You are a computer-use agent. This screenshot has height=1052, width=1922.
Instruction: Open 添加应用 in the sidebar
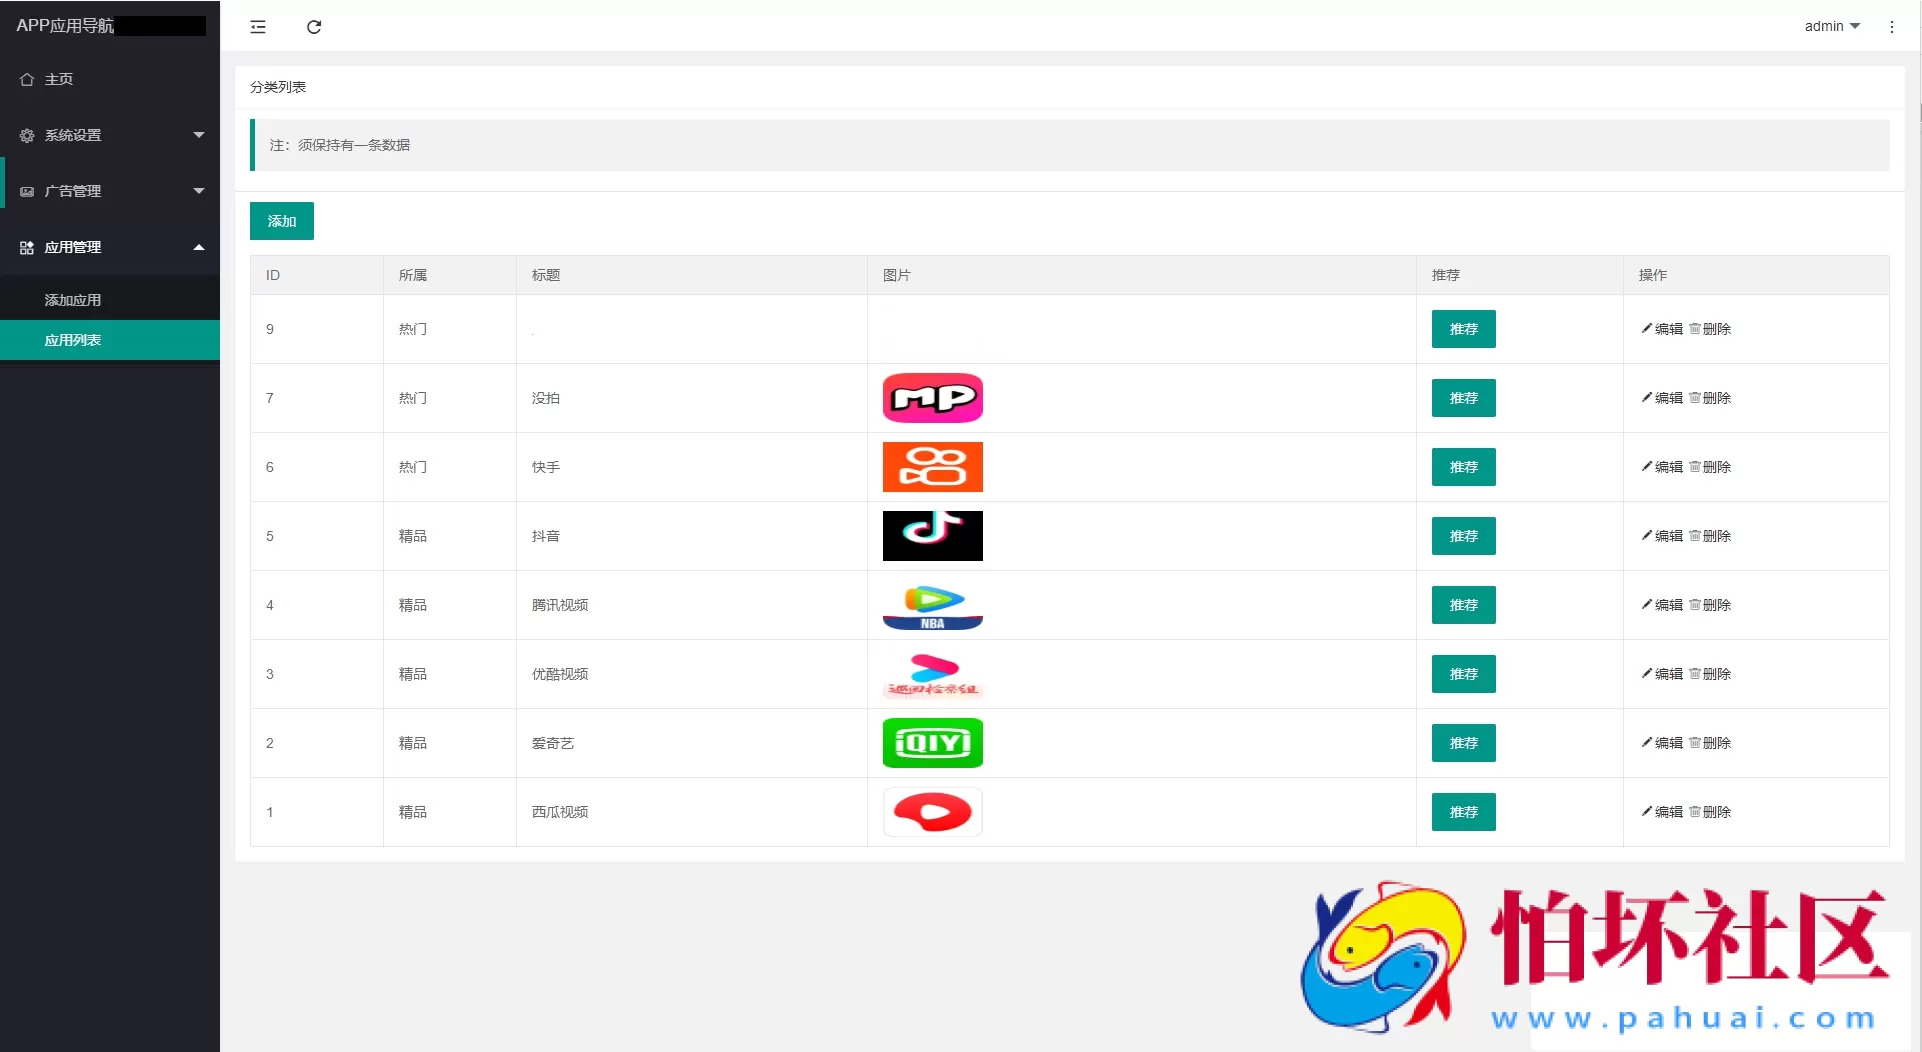click(x=73, y=300)
